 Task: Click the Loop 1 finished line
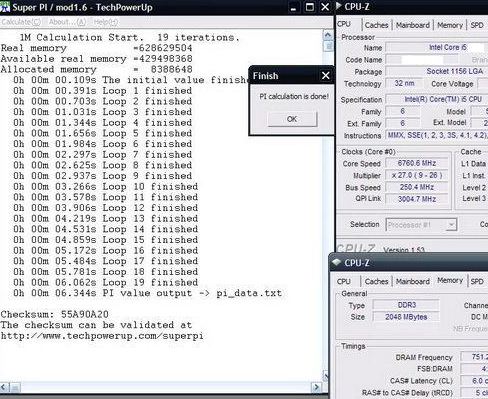tap(103, 91)
